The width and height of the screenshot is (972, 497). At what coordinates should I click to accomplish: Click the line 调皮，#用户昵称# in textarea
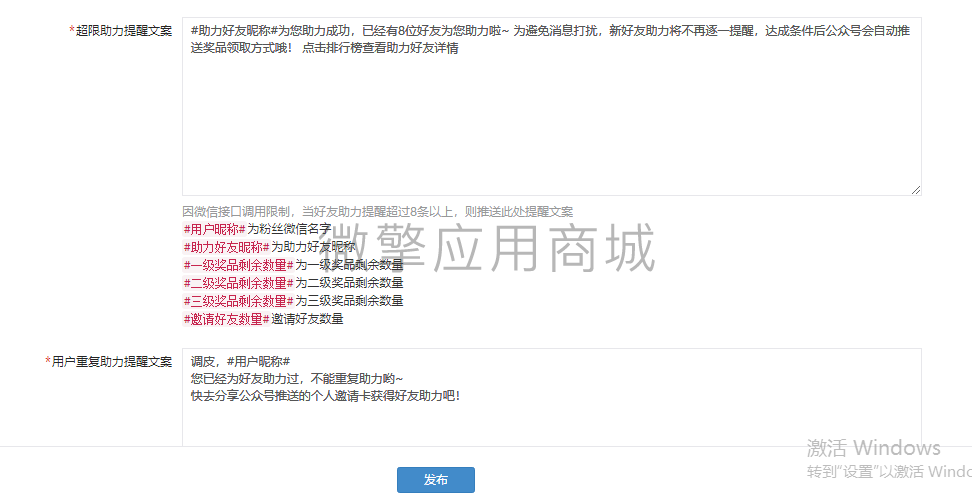pos(241,361)
